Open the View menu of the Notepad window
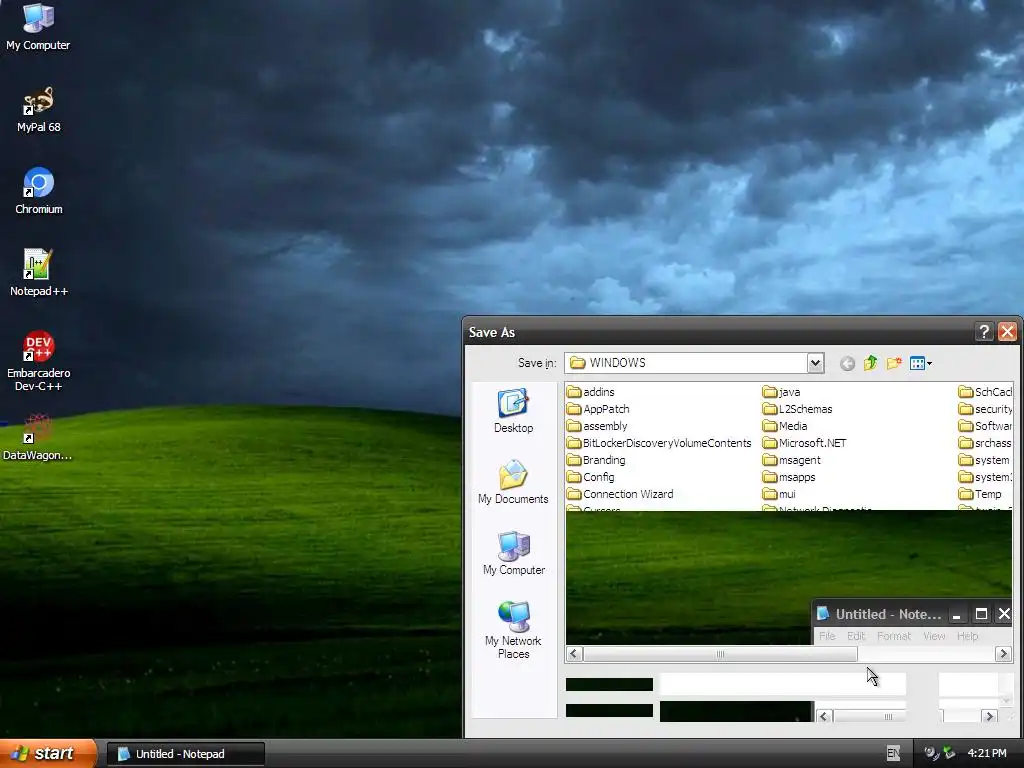 [x=934, y=635]
